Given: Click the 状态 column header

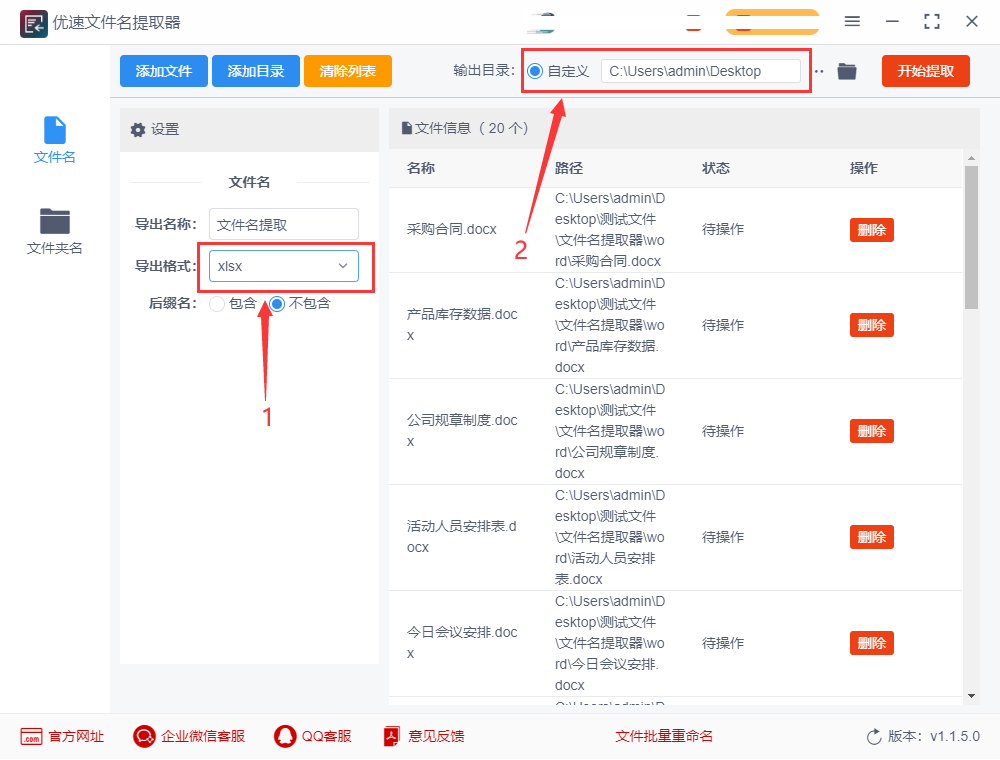Looking at the screenshot, I should coord(716,168).
